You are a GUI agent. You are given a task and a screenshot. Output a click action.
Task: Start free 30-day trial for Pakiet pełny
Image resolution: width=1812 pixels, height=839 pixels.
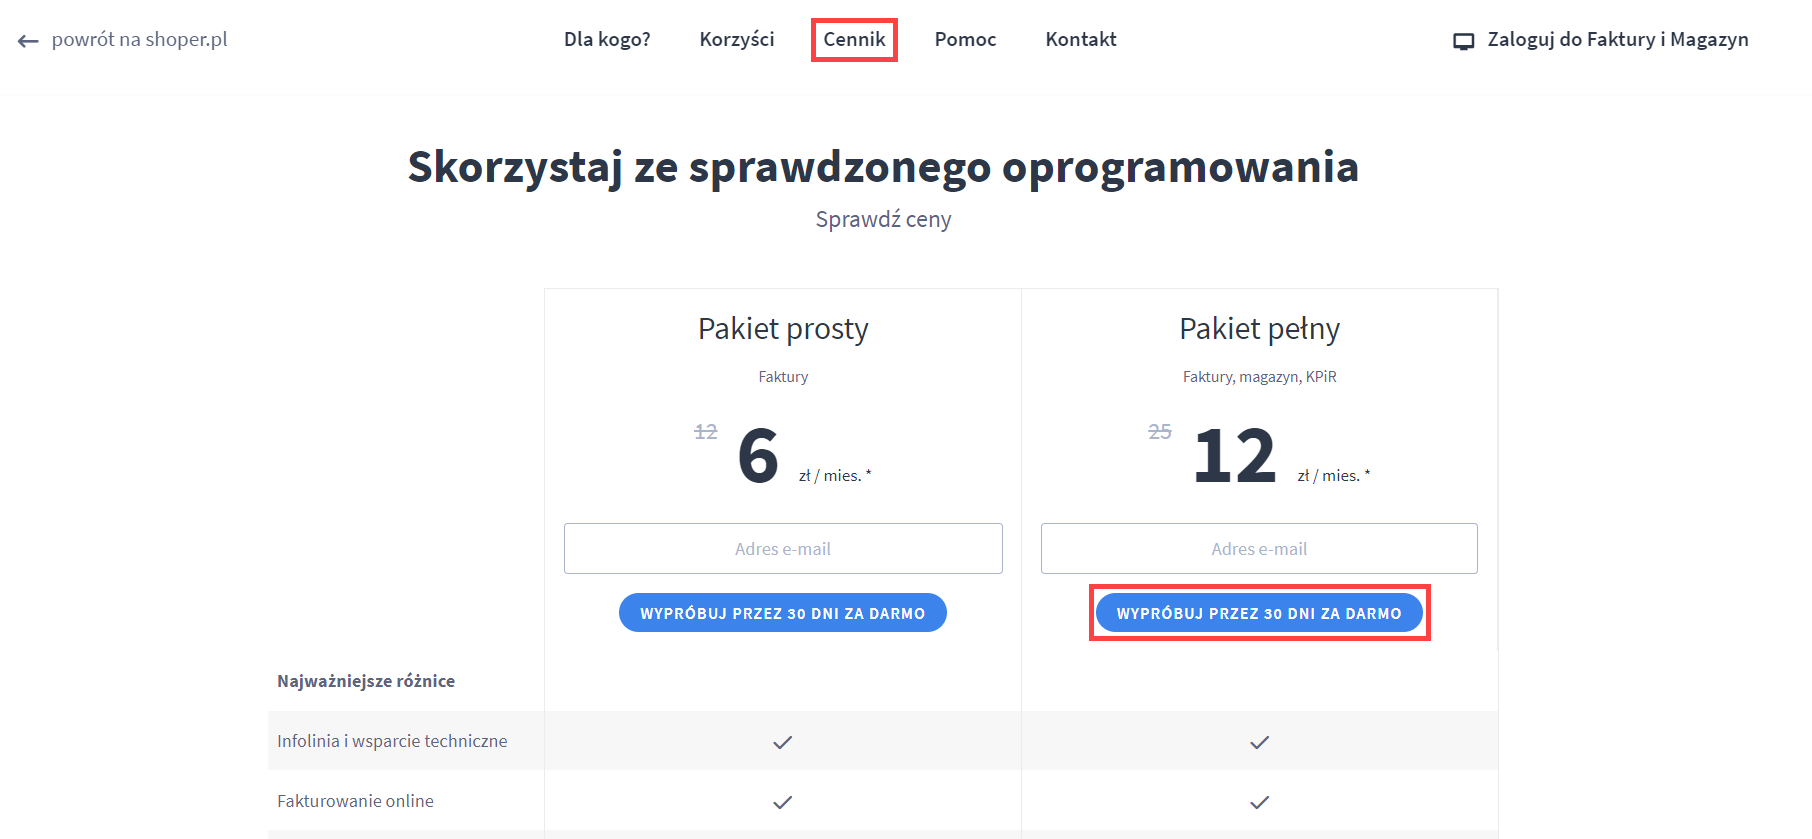coord(1259,613)
